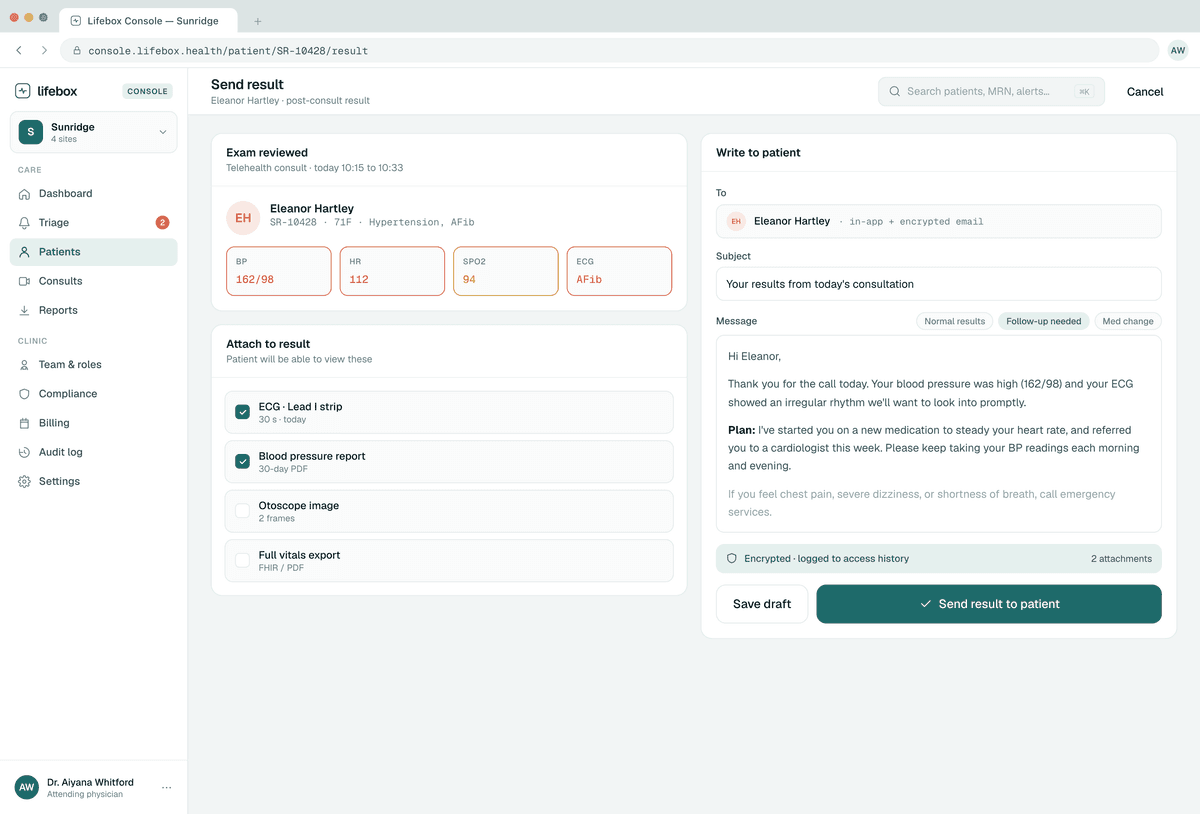The image size is (1200, 814).
Task: Click the shield icon next to Encrypted
Action: pos(732,559)
